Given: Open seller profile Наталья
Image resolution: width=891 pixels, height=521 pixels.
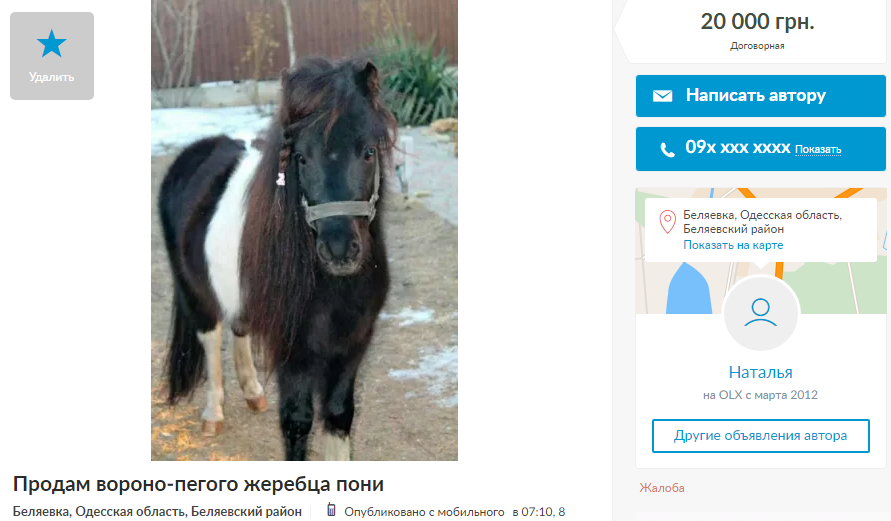Looking at the screenshot, I should [x=760, y=372].
